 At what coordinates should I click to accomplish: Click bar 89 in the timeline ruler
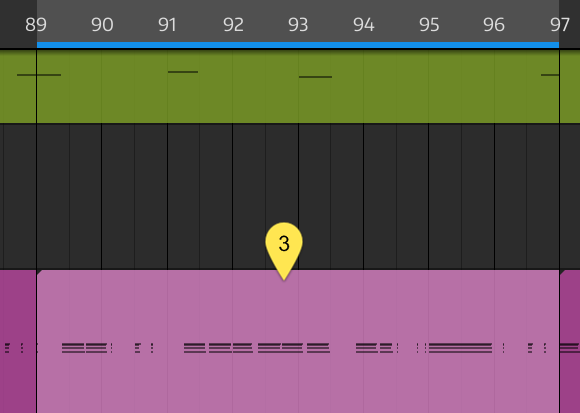click(36, 25)
